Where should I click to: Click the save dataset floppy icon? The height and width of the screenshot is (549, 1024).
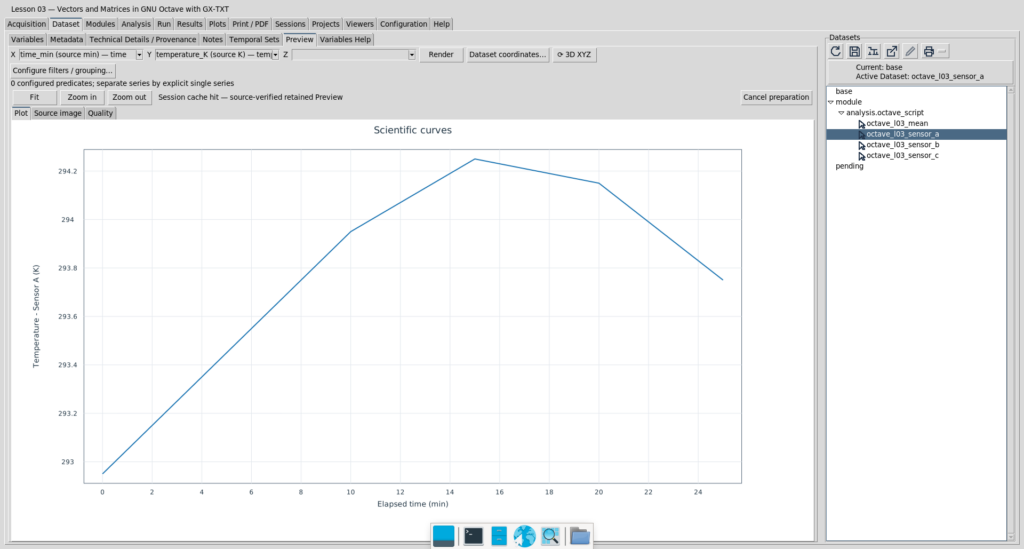pos(854,51)
